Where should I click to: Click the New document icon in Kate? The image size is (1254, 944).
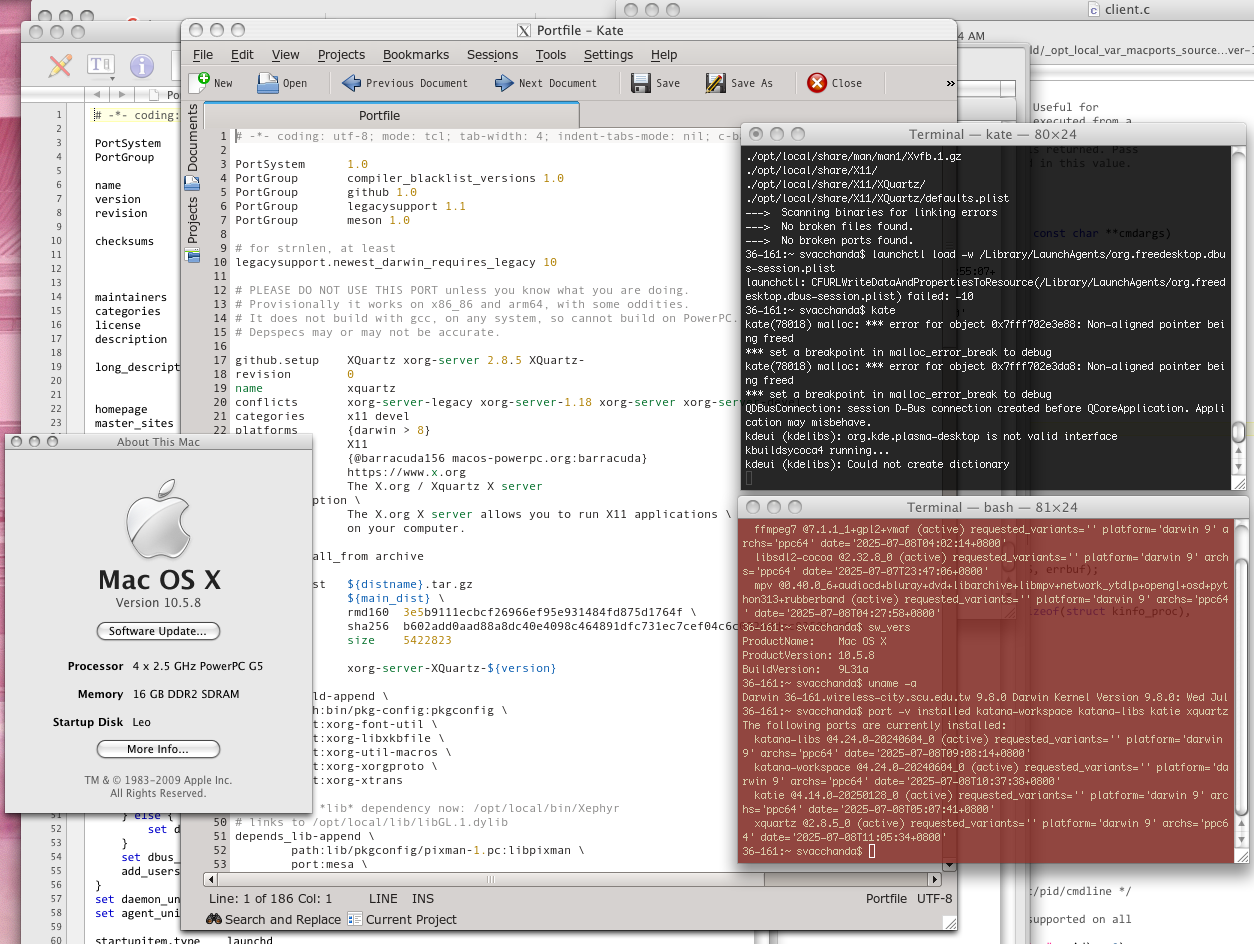(200, 83)
